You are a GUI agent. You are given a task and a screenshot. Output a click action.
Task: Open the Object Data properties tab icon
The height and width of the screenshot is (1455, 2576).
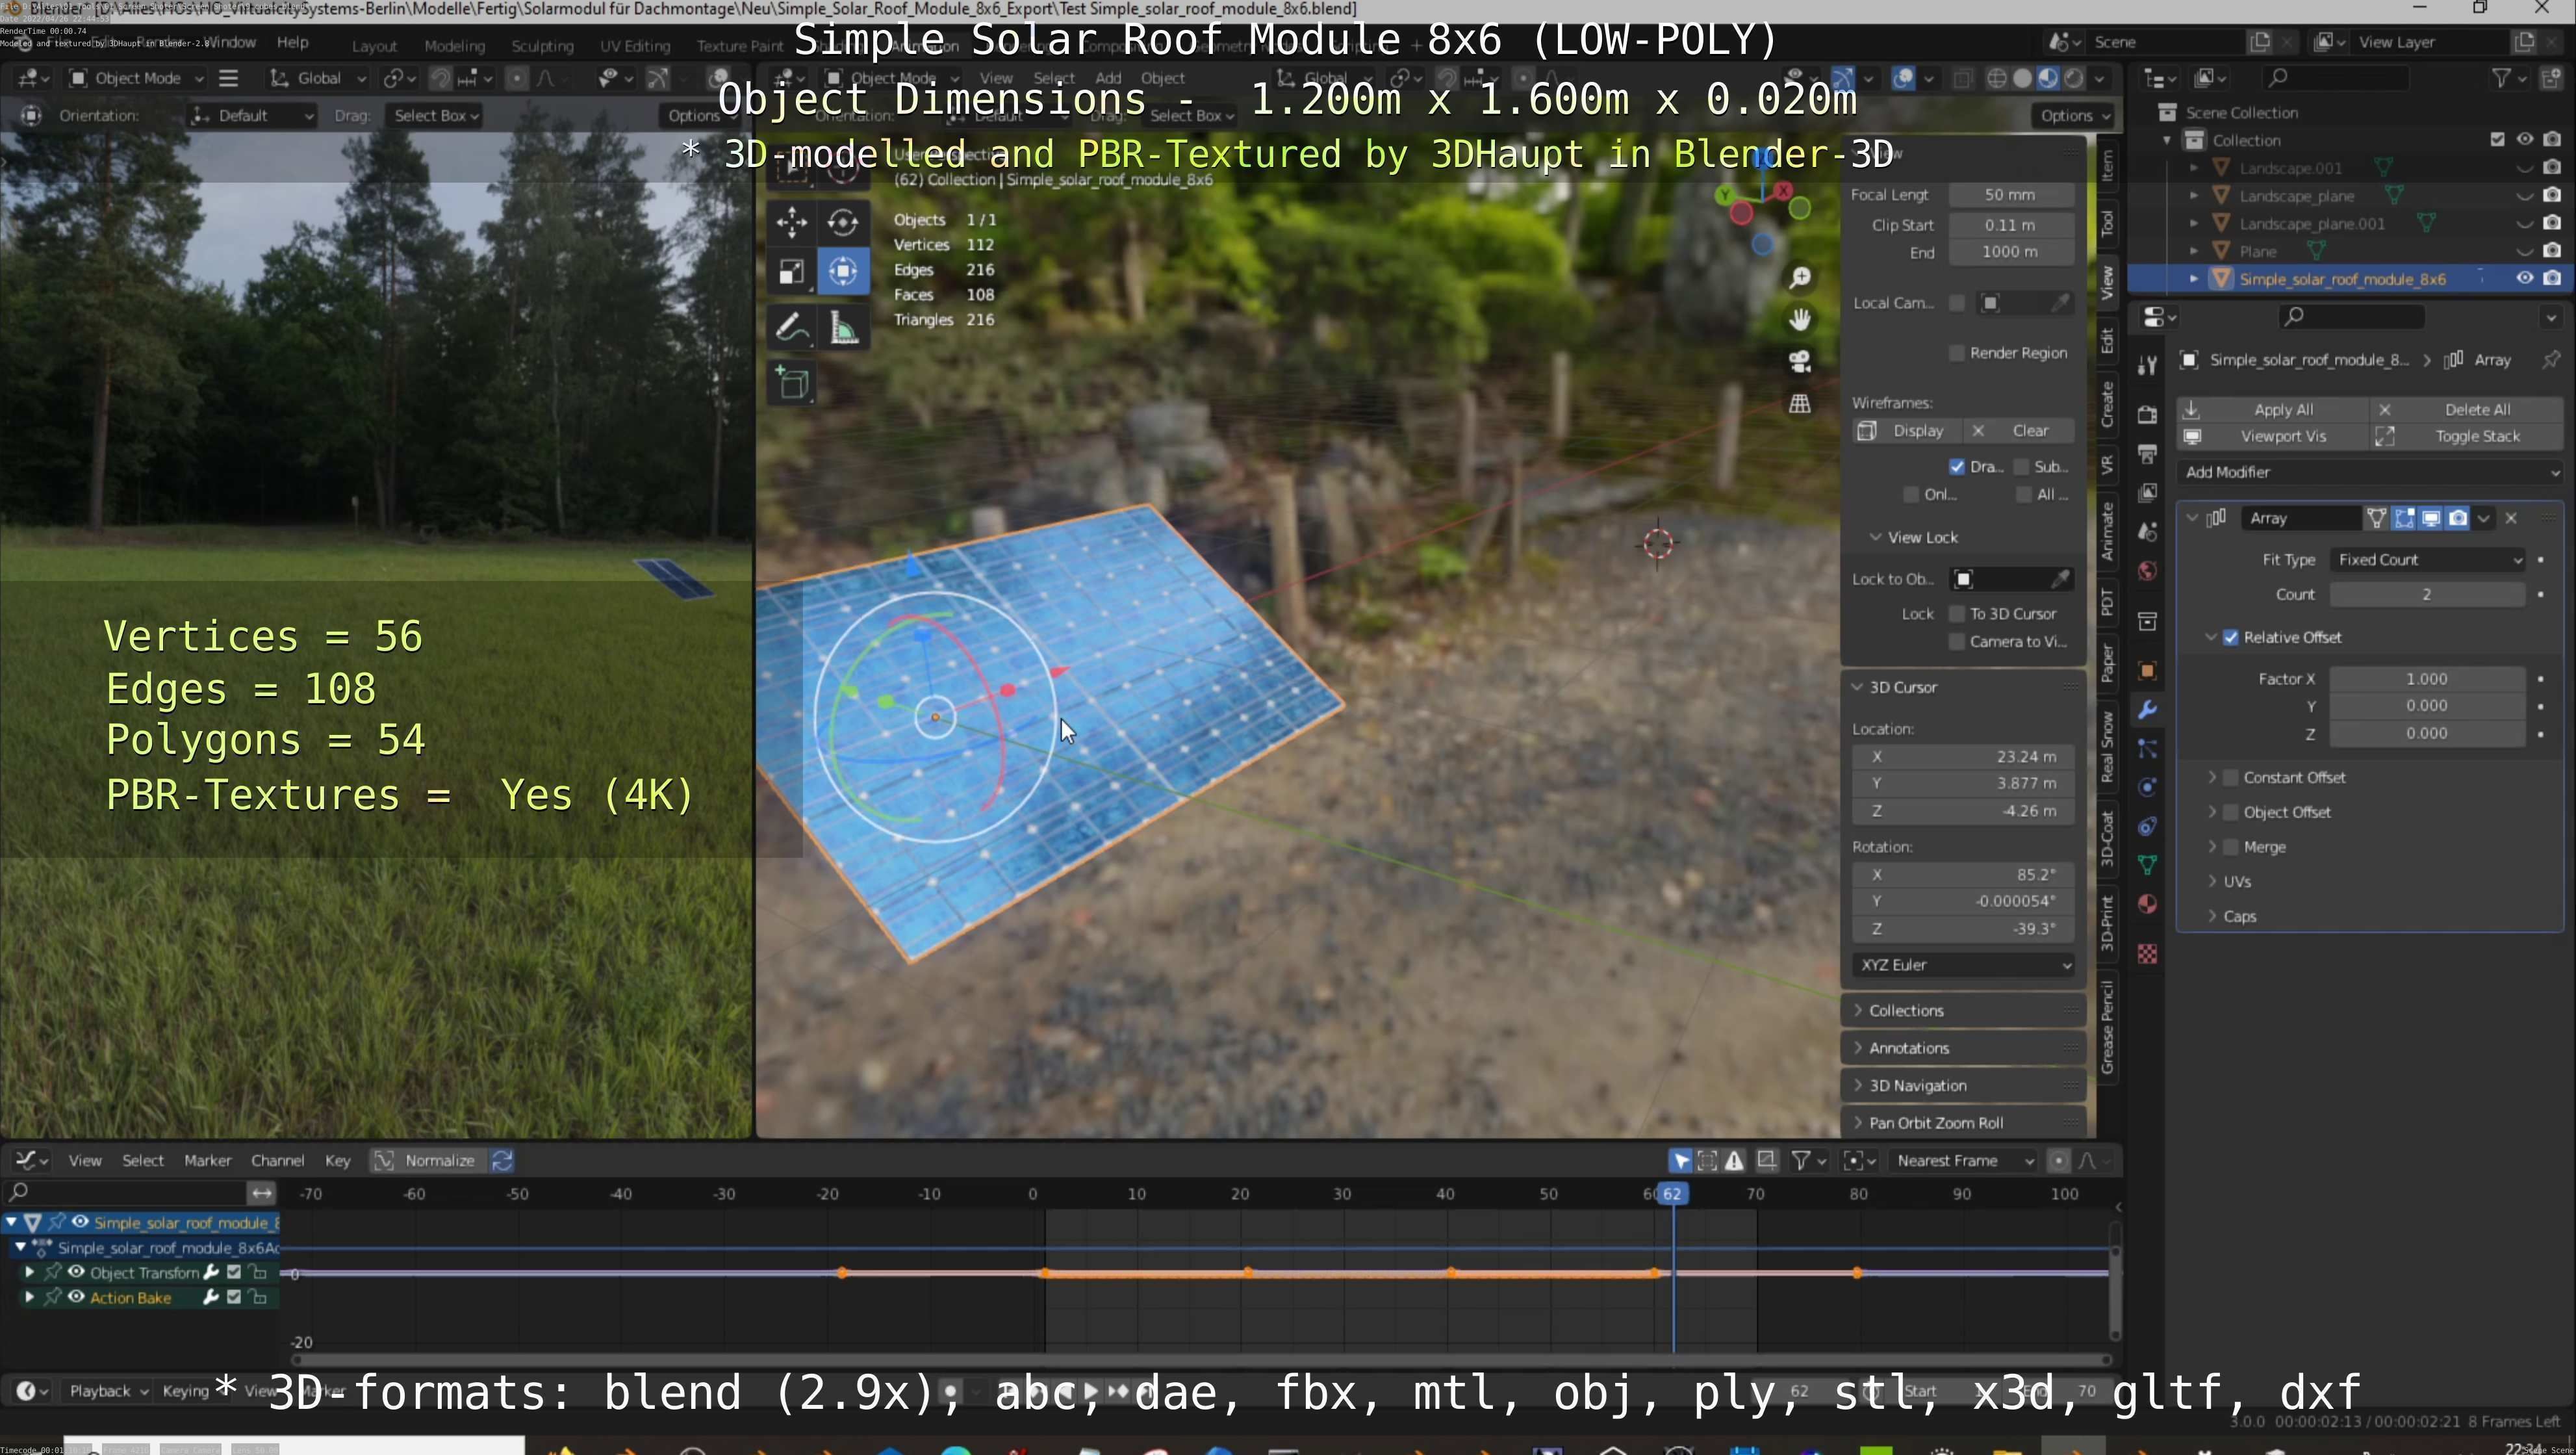(2147, 865)
